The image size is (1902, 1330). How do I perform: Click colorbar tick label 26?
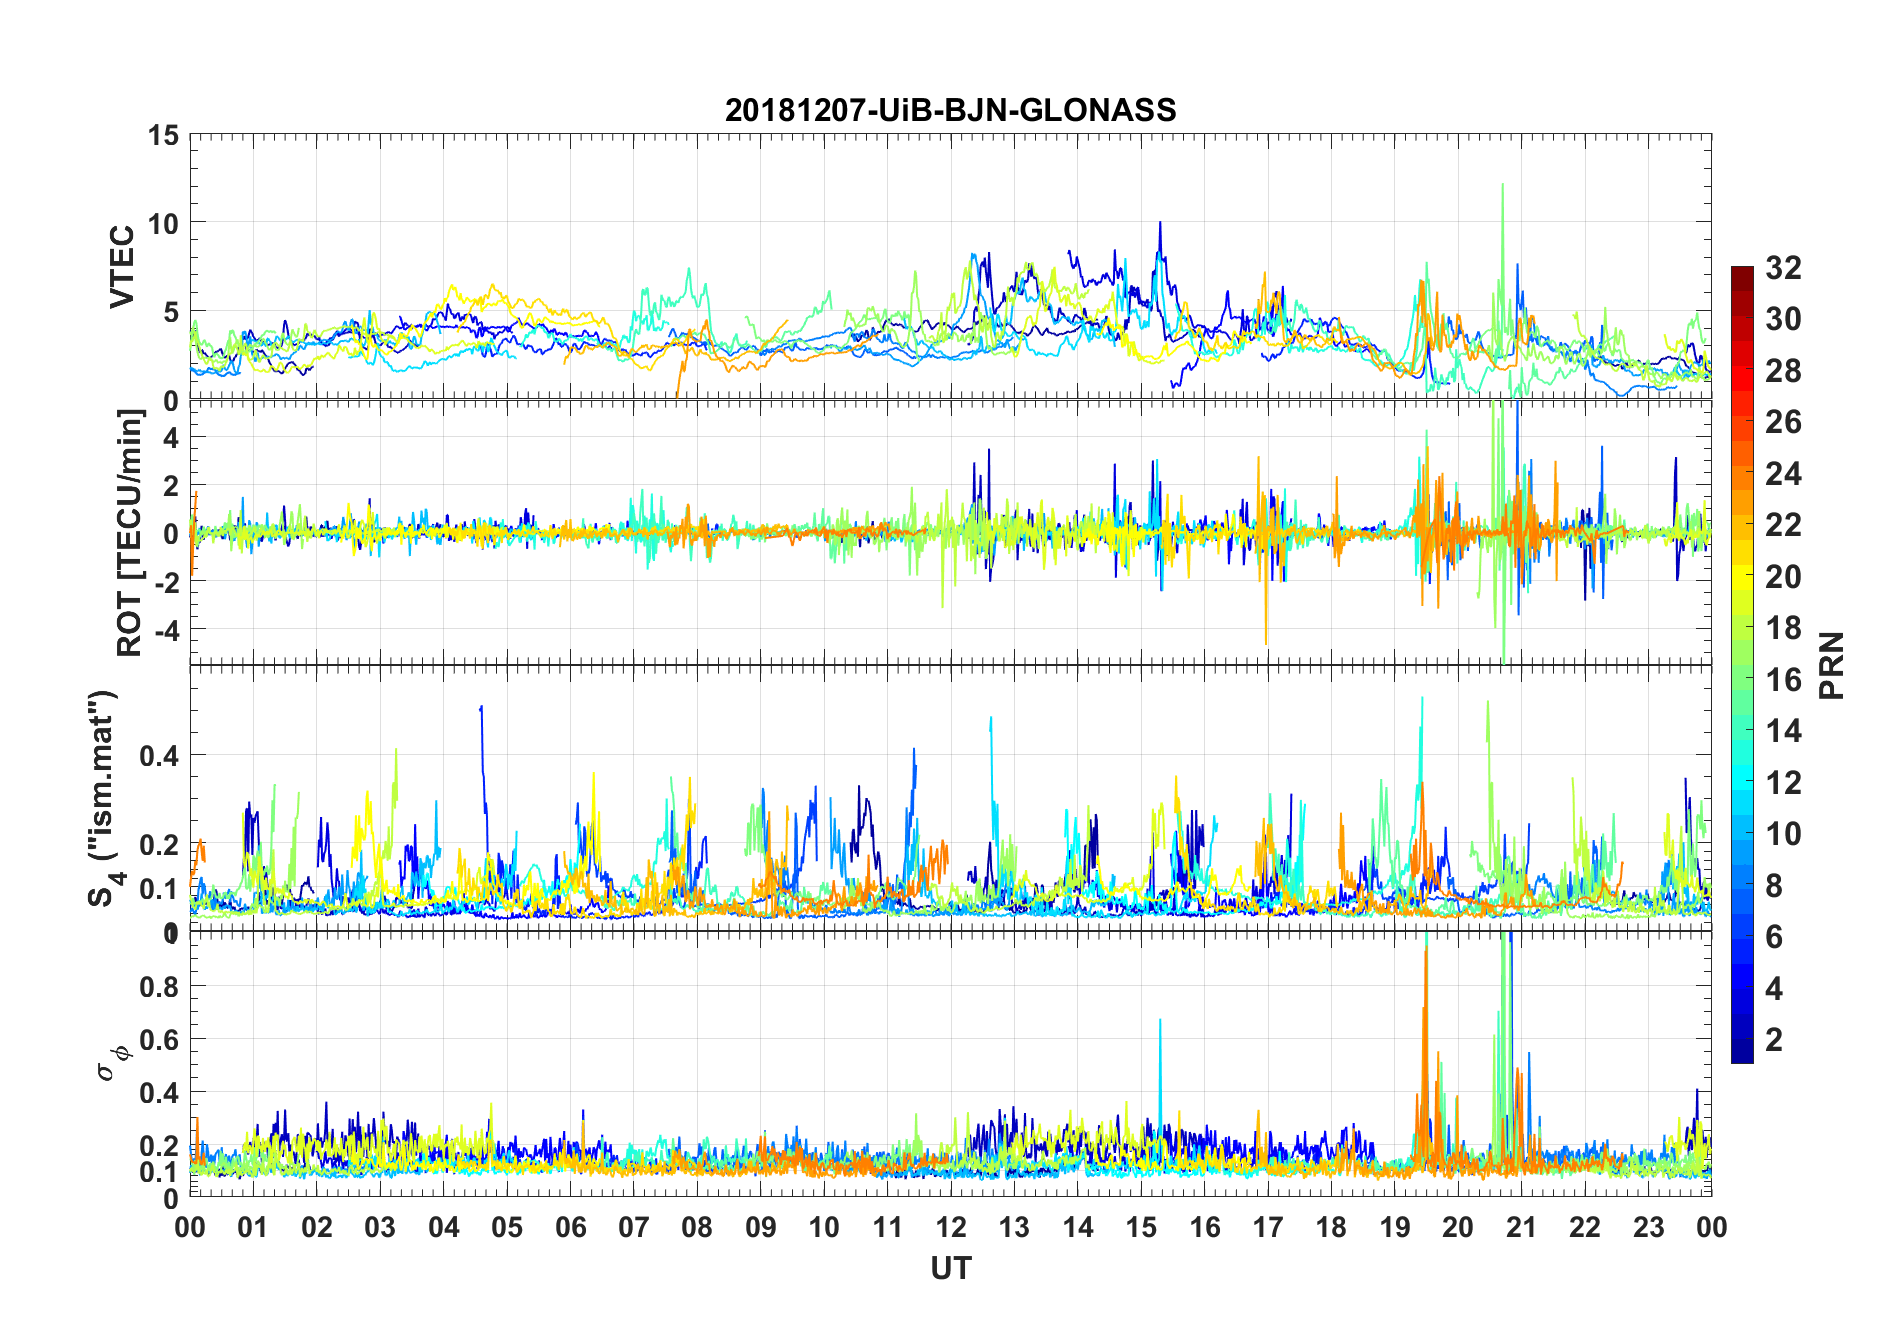tap(1783, 421)
